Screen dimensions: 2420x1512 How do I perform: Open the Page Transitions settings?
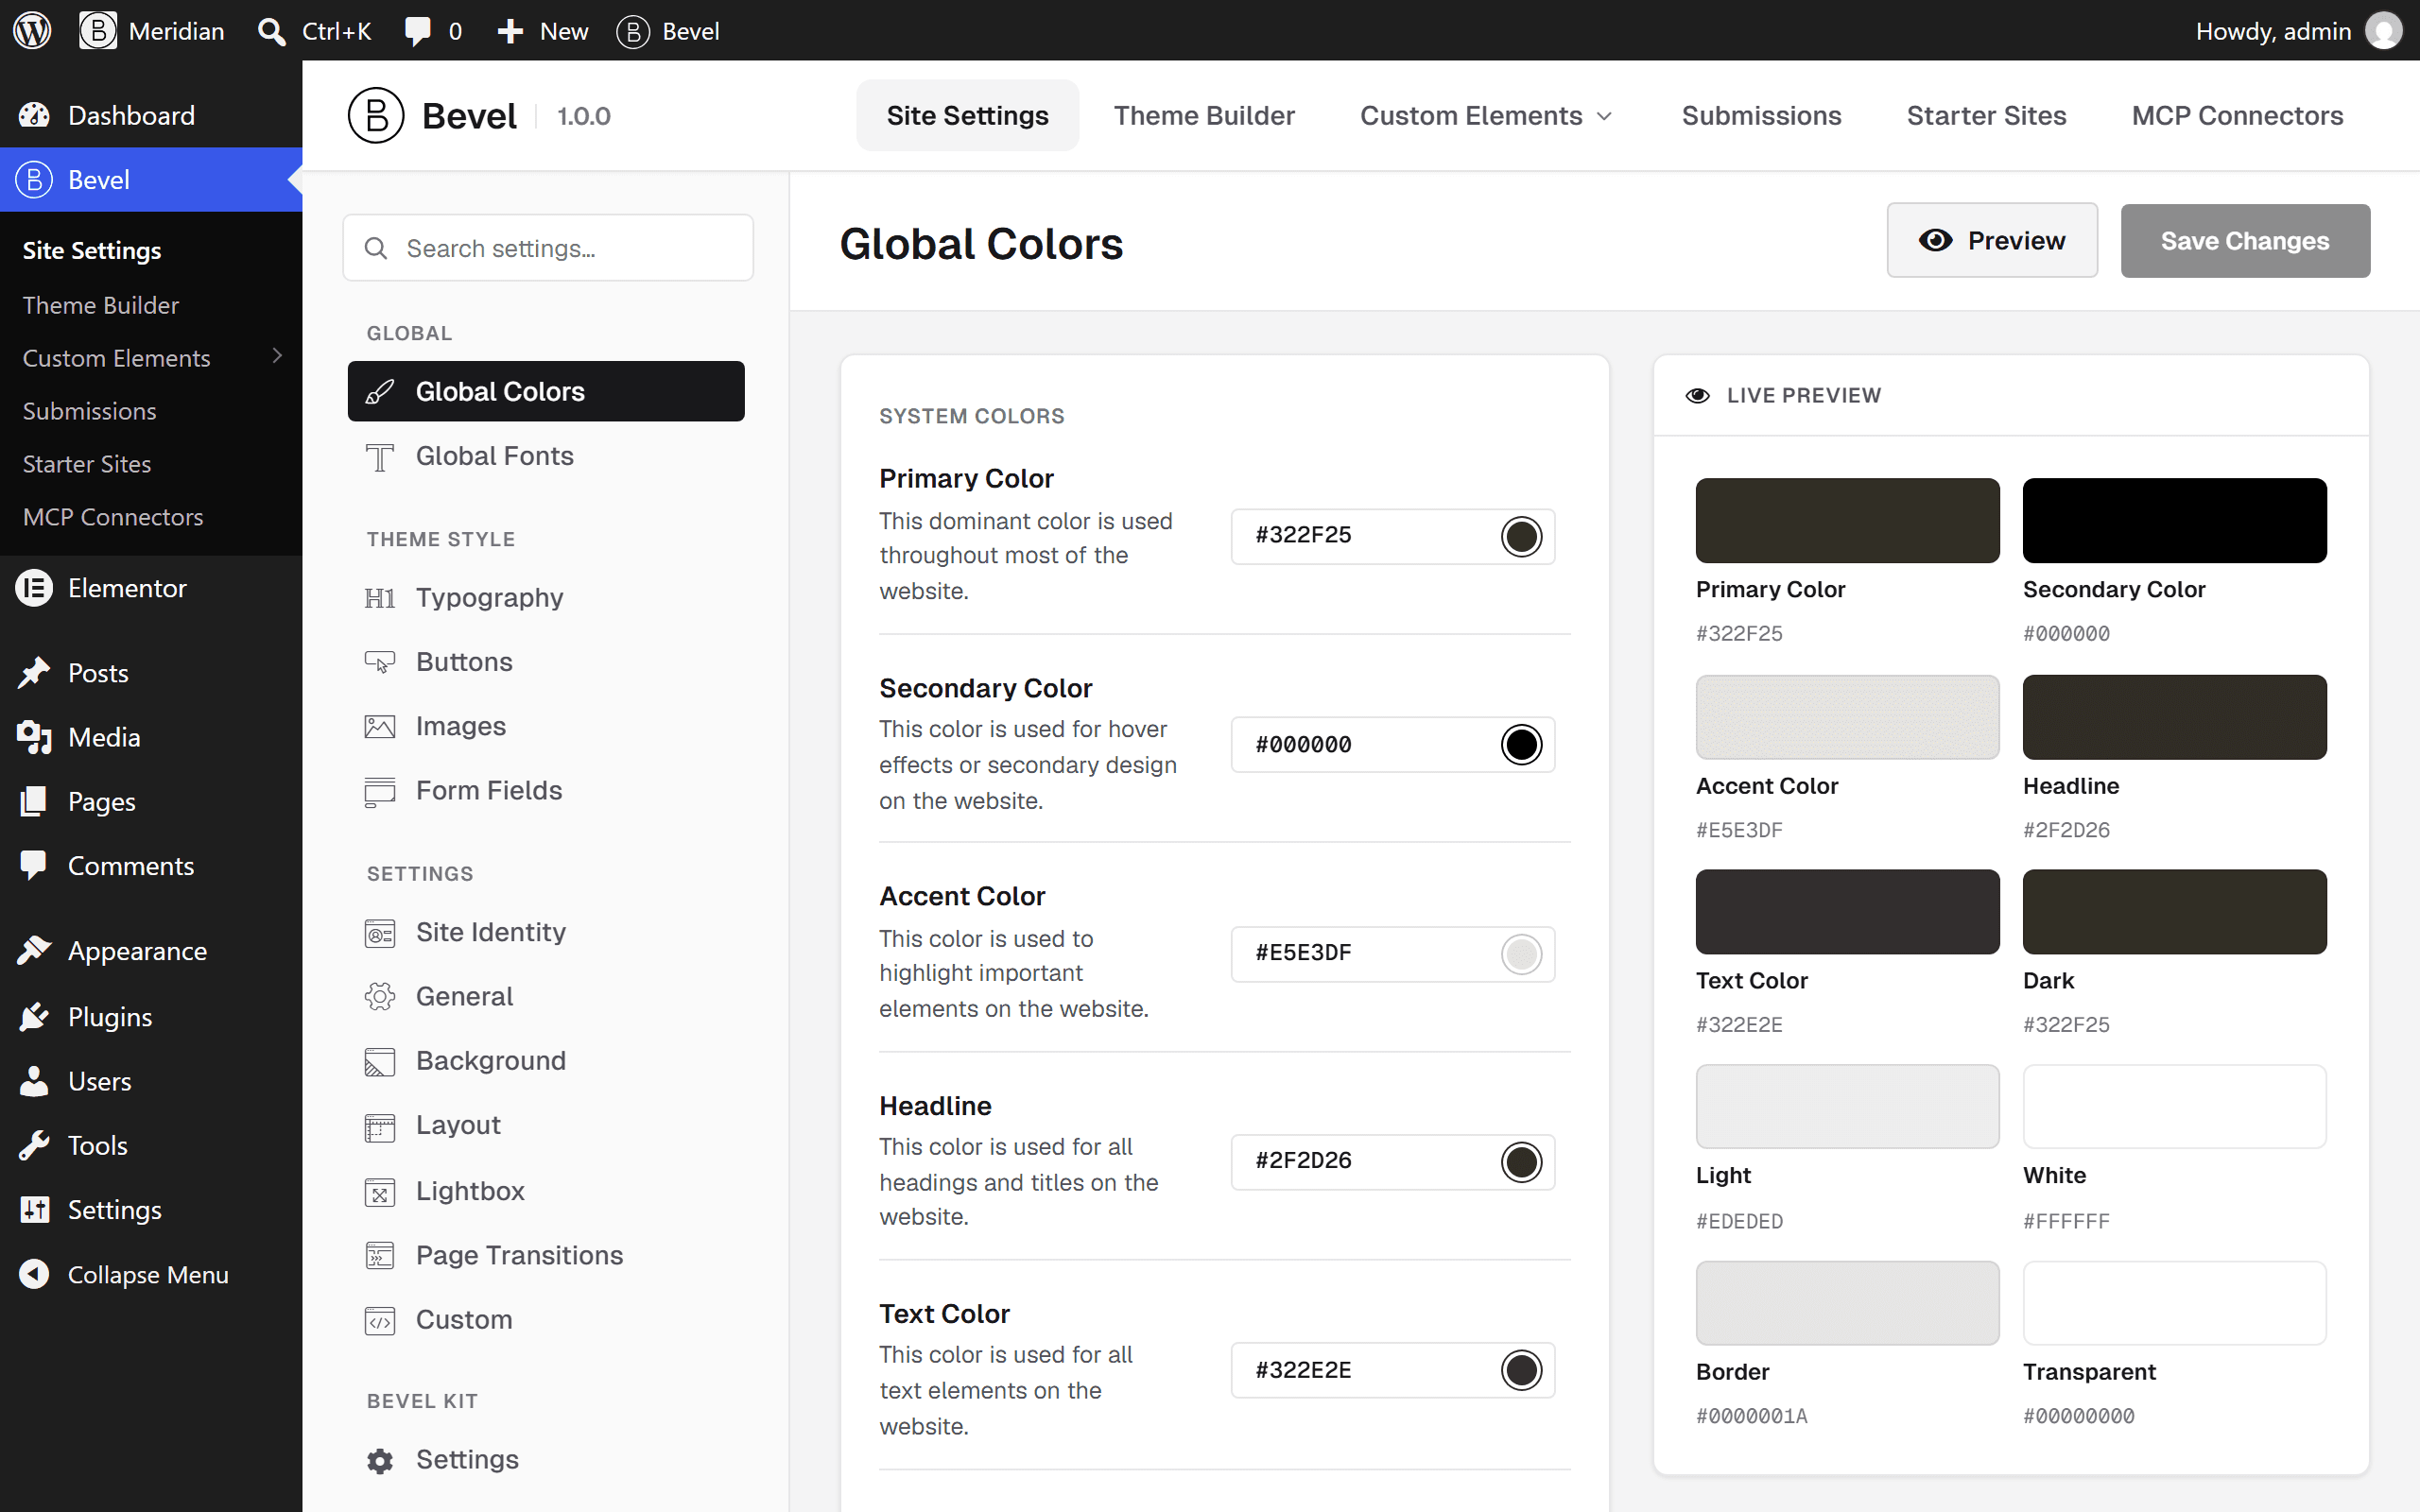pyautogui.click(x=546, y=1255)
